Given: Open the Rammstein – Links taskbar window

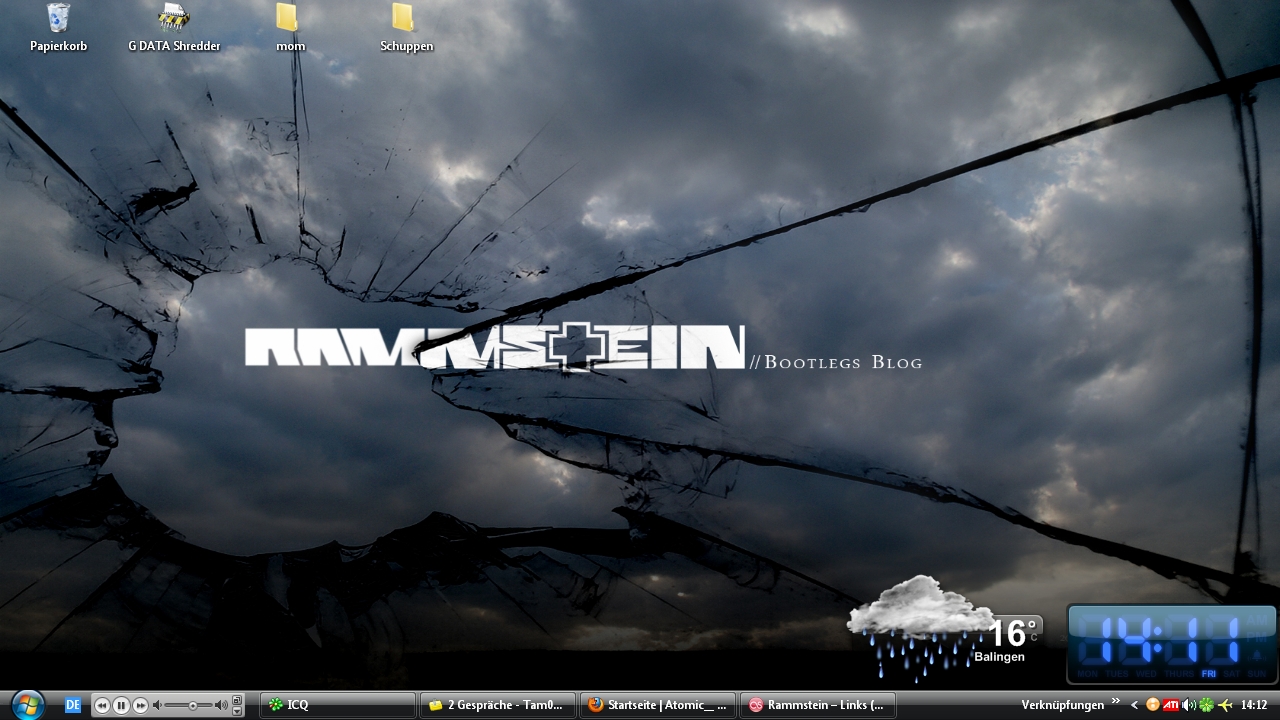Looking at the screenshot, I should tap(818, 705).
